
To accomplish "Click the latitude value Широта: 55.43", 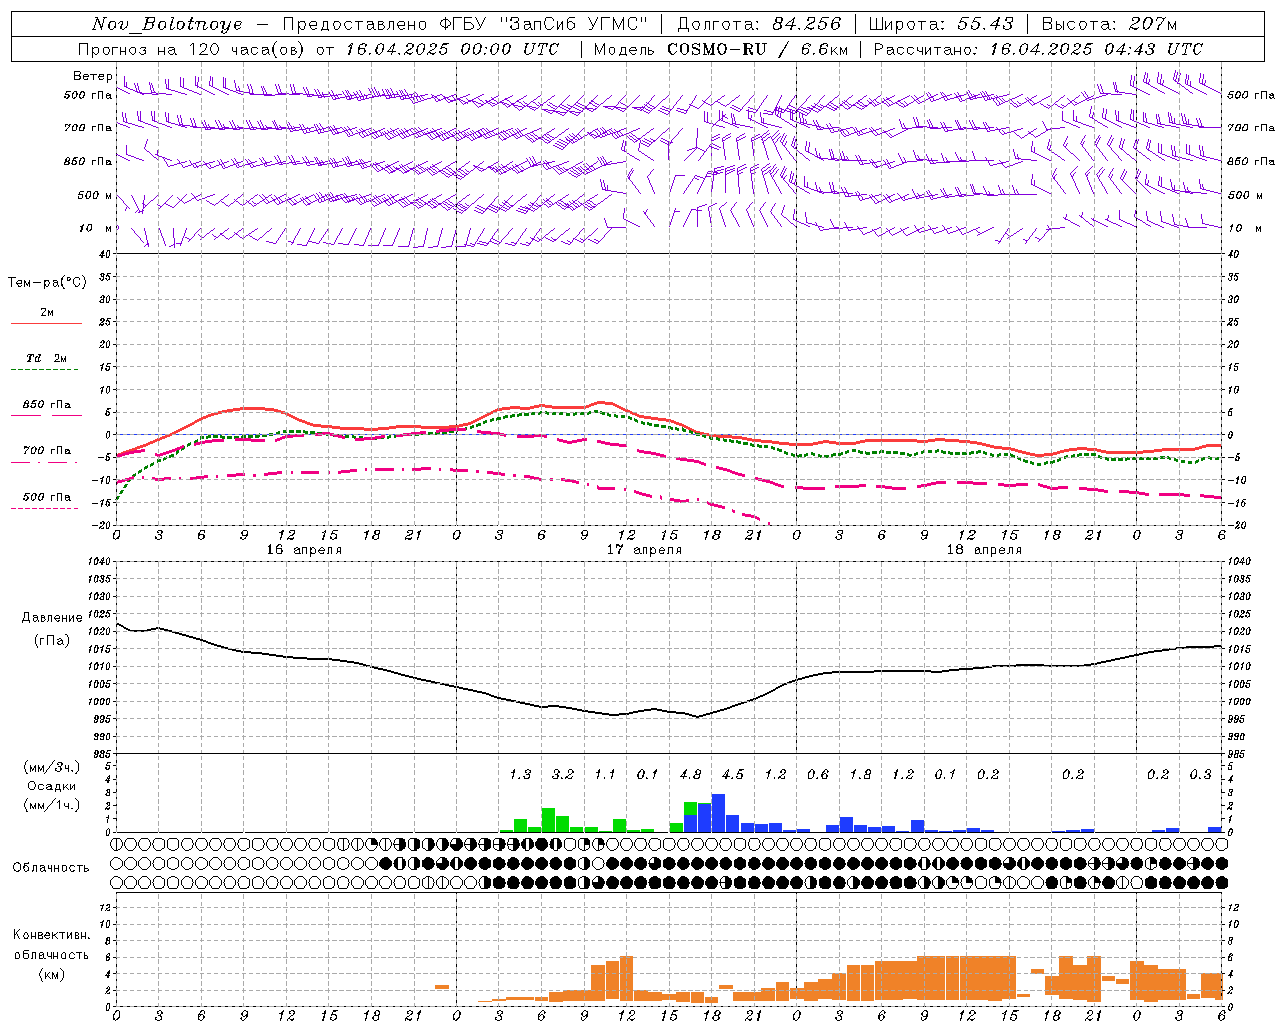I will [x=941, y=24].
